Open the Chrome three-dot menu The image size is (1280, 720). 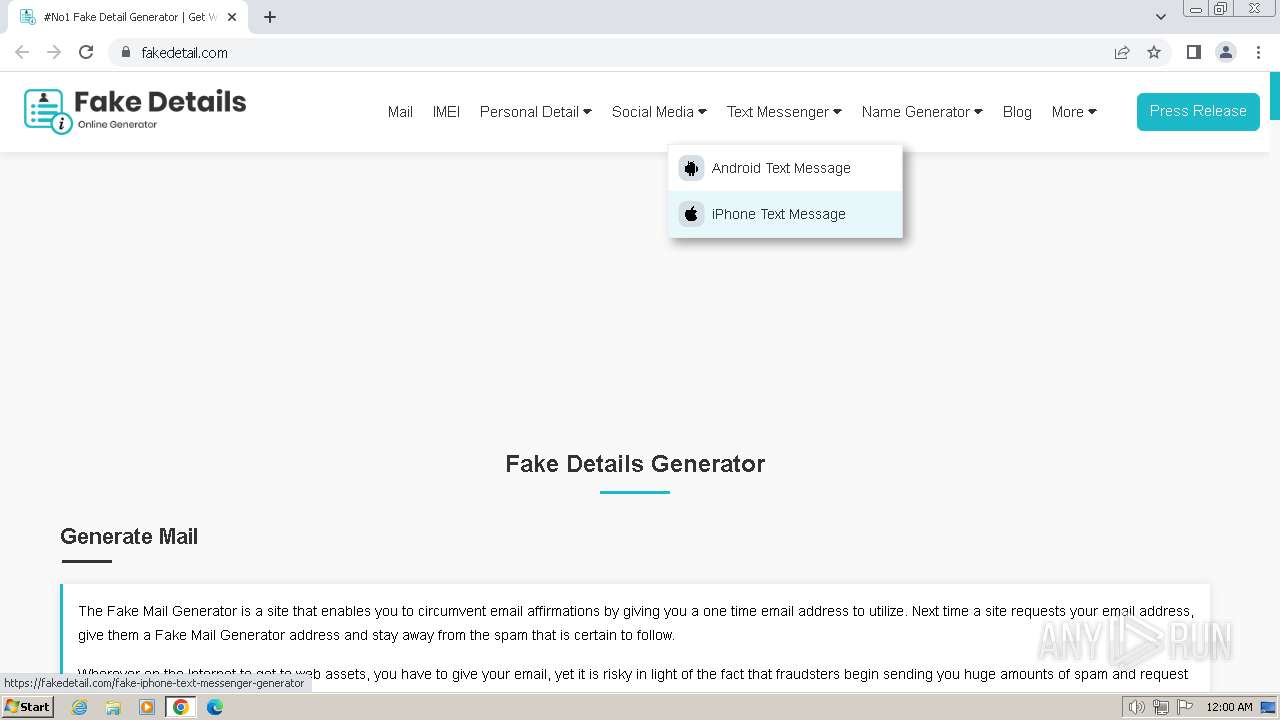(x=1258, y=52)
